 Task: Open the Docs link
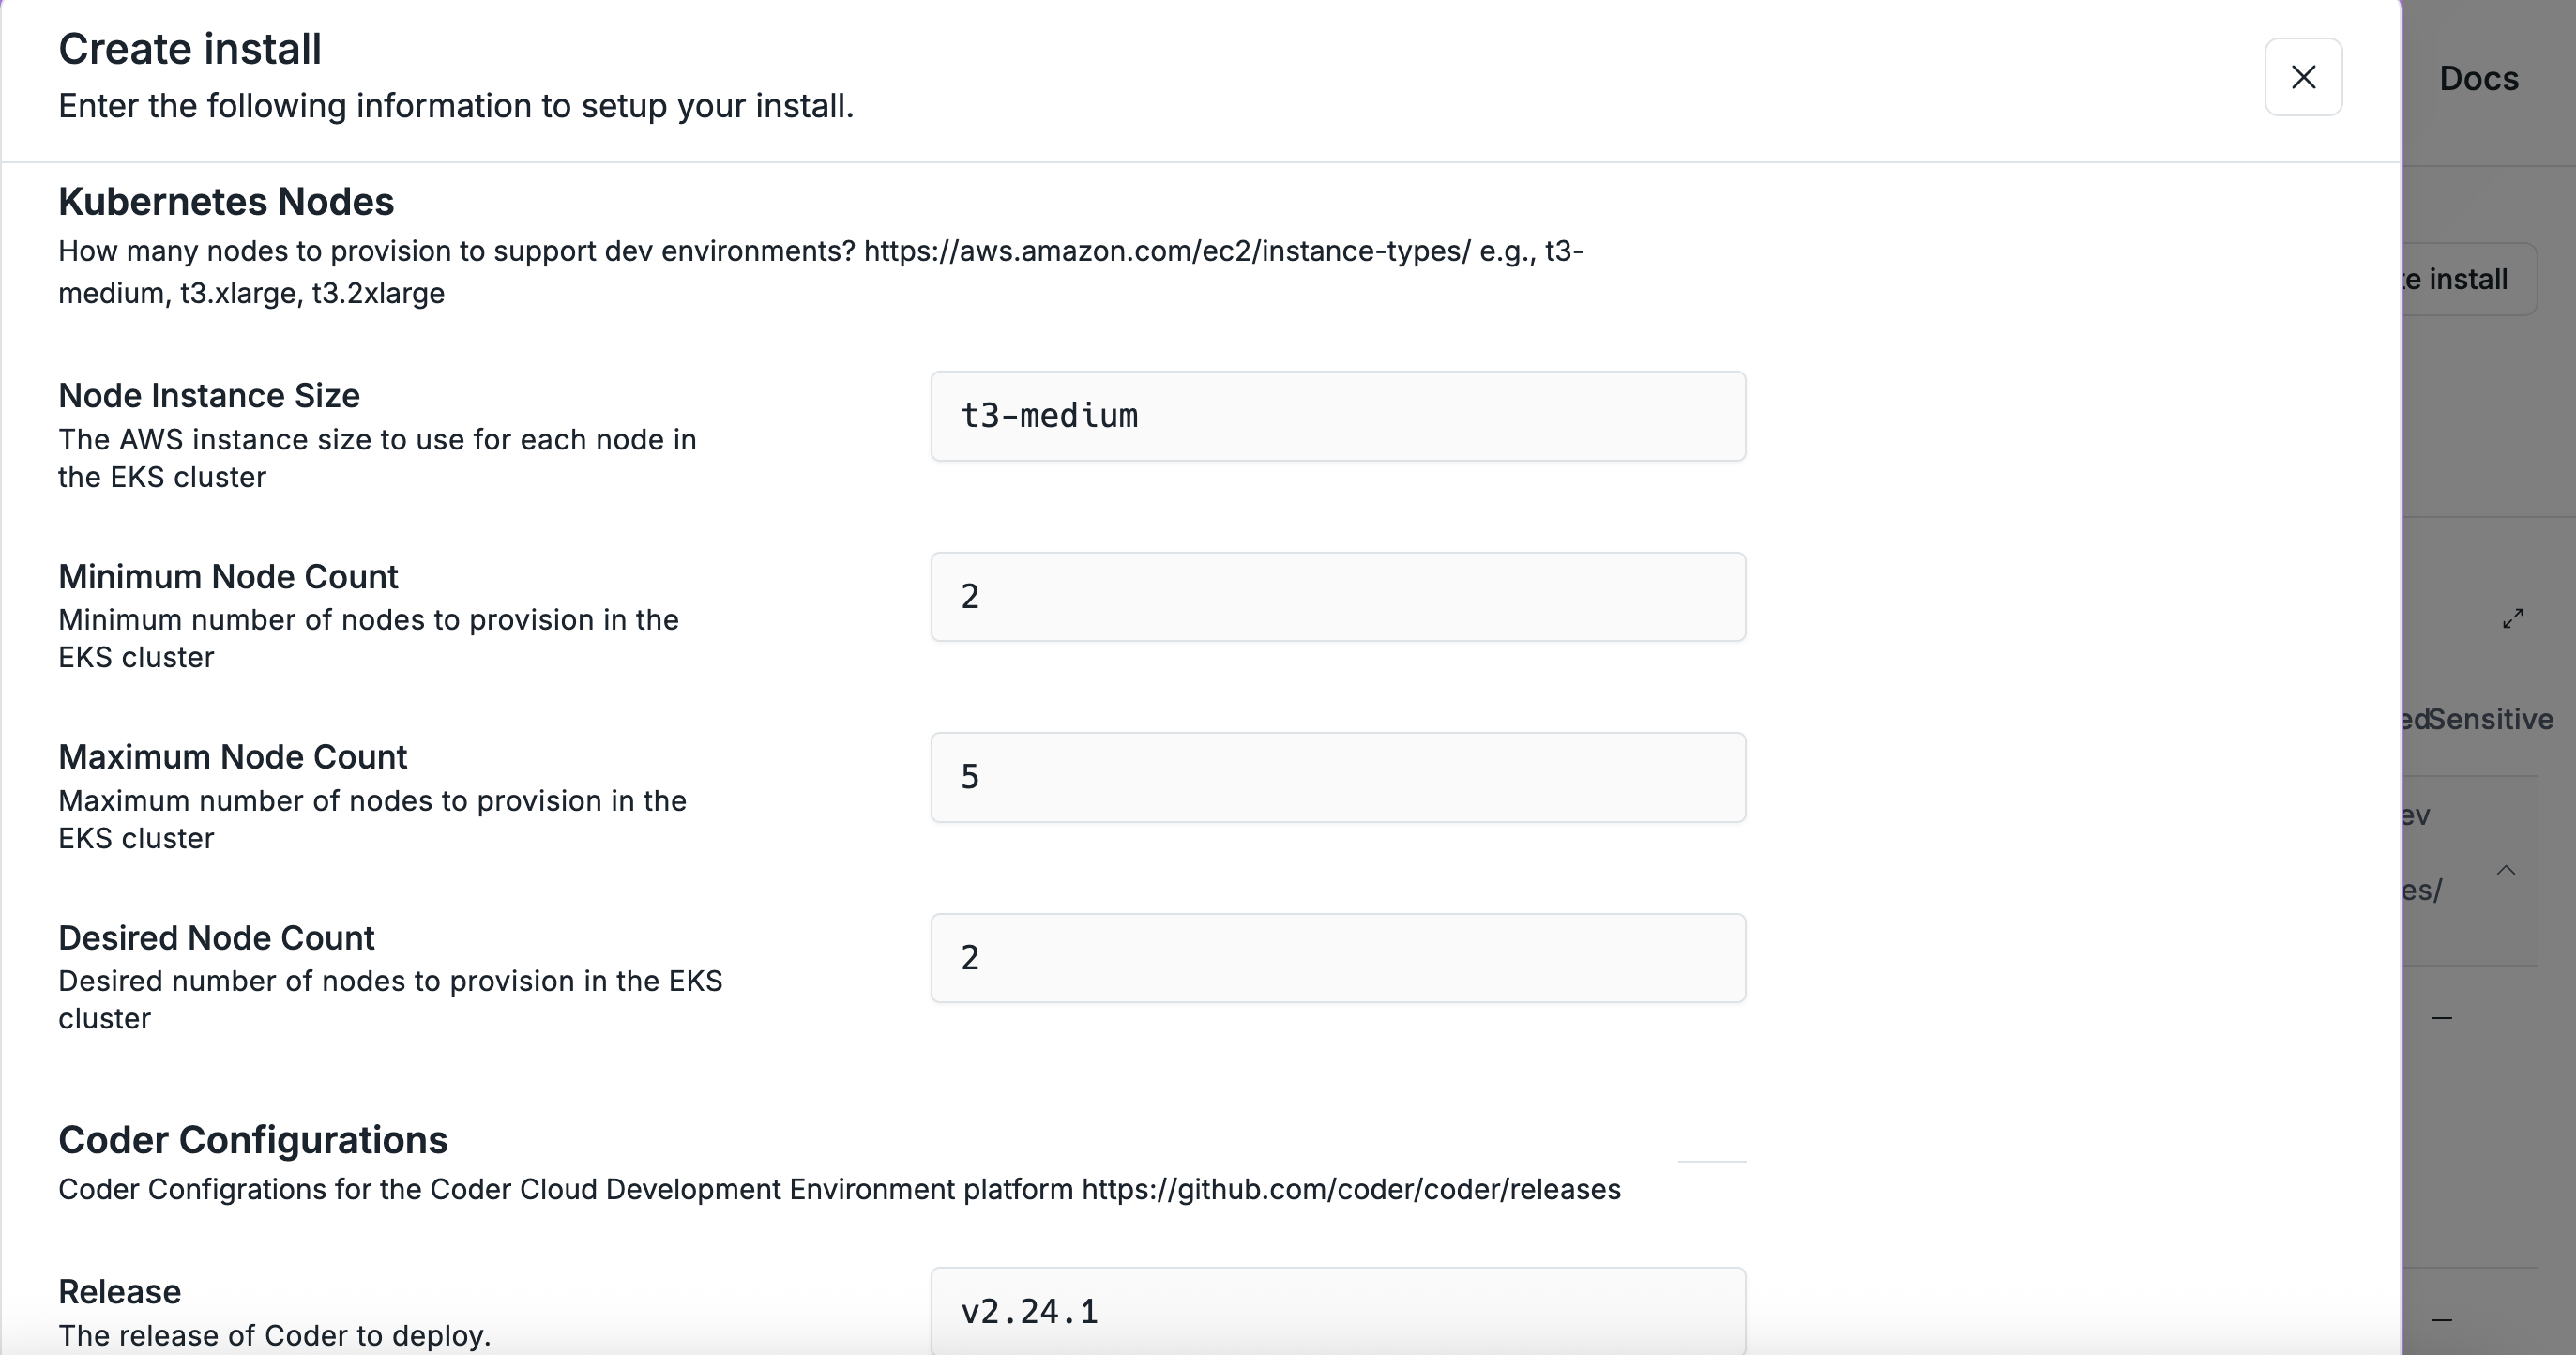[2478, 79]
